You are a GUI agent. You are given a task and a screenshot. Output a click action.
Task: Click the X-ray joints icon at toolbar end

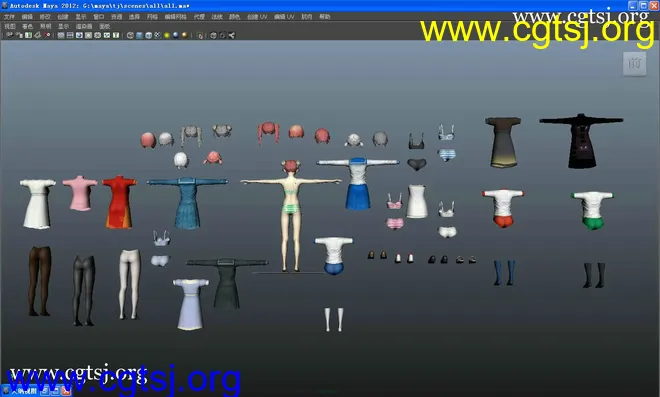coord(232,35)
